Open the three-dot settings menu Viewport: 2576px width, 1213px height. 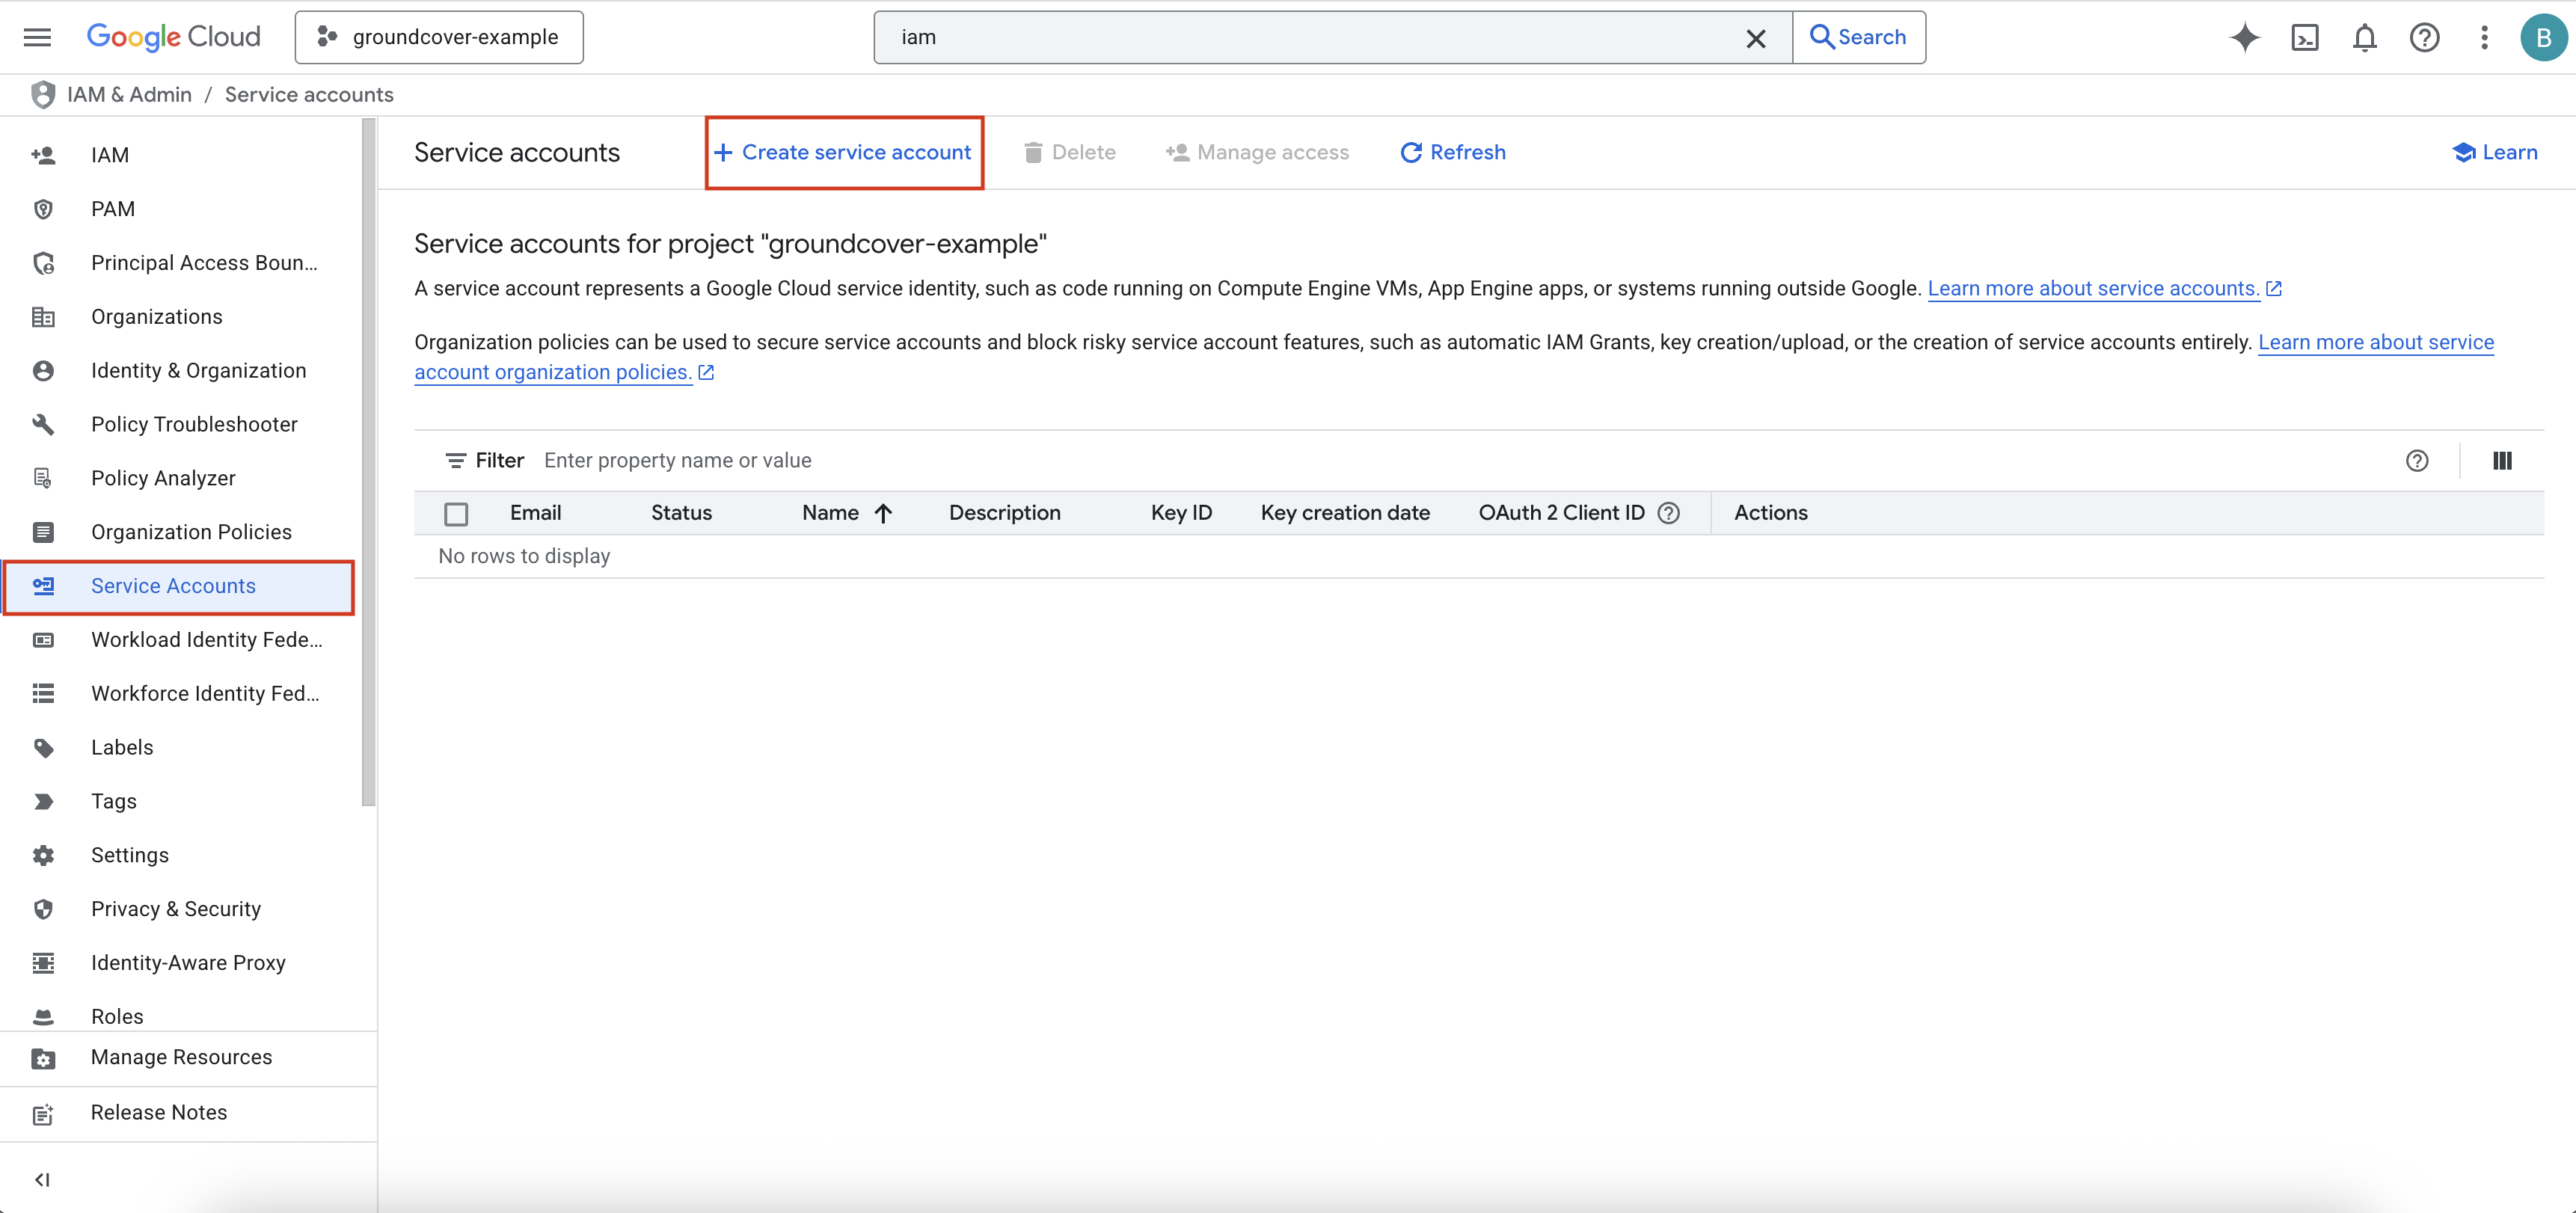click(2484, 37)
